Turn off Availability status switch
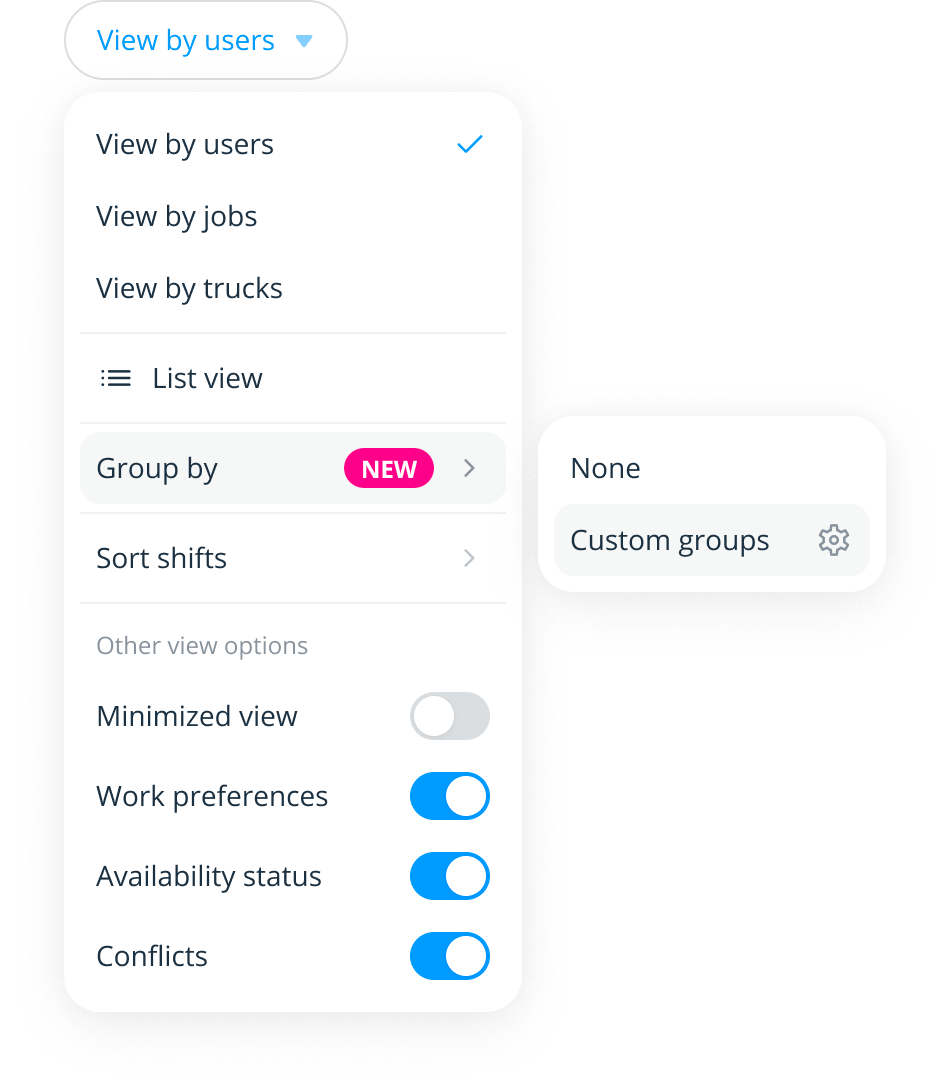Viewport: 950px width, 1092px height. [x=450, y=876]
